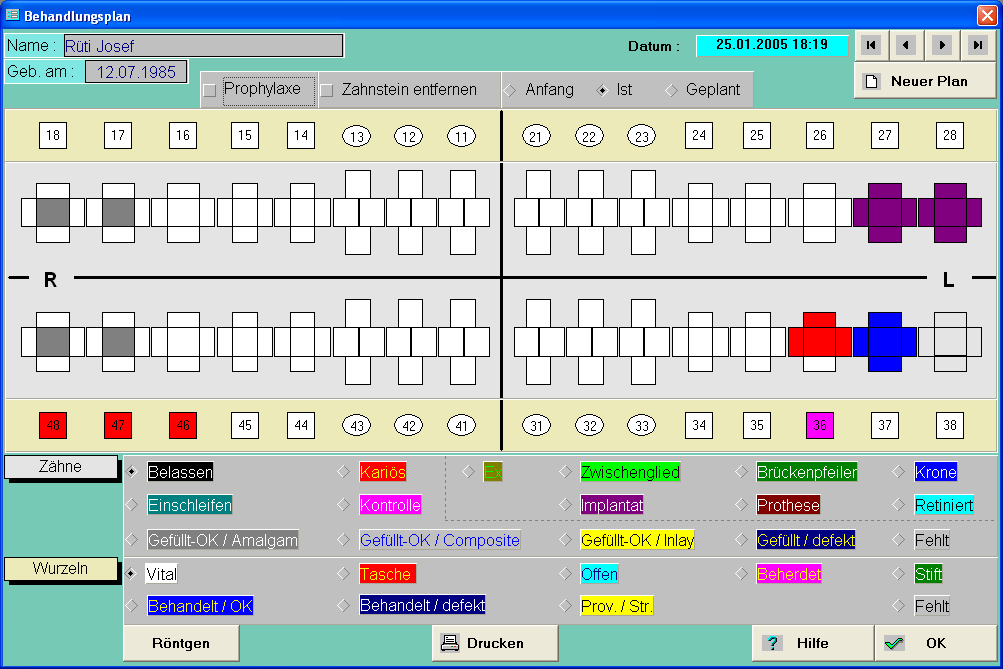Switch to the Zähne section tab
Image resolution: width=1003 pixels, height=669 pixels.
60,467
